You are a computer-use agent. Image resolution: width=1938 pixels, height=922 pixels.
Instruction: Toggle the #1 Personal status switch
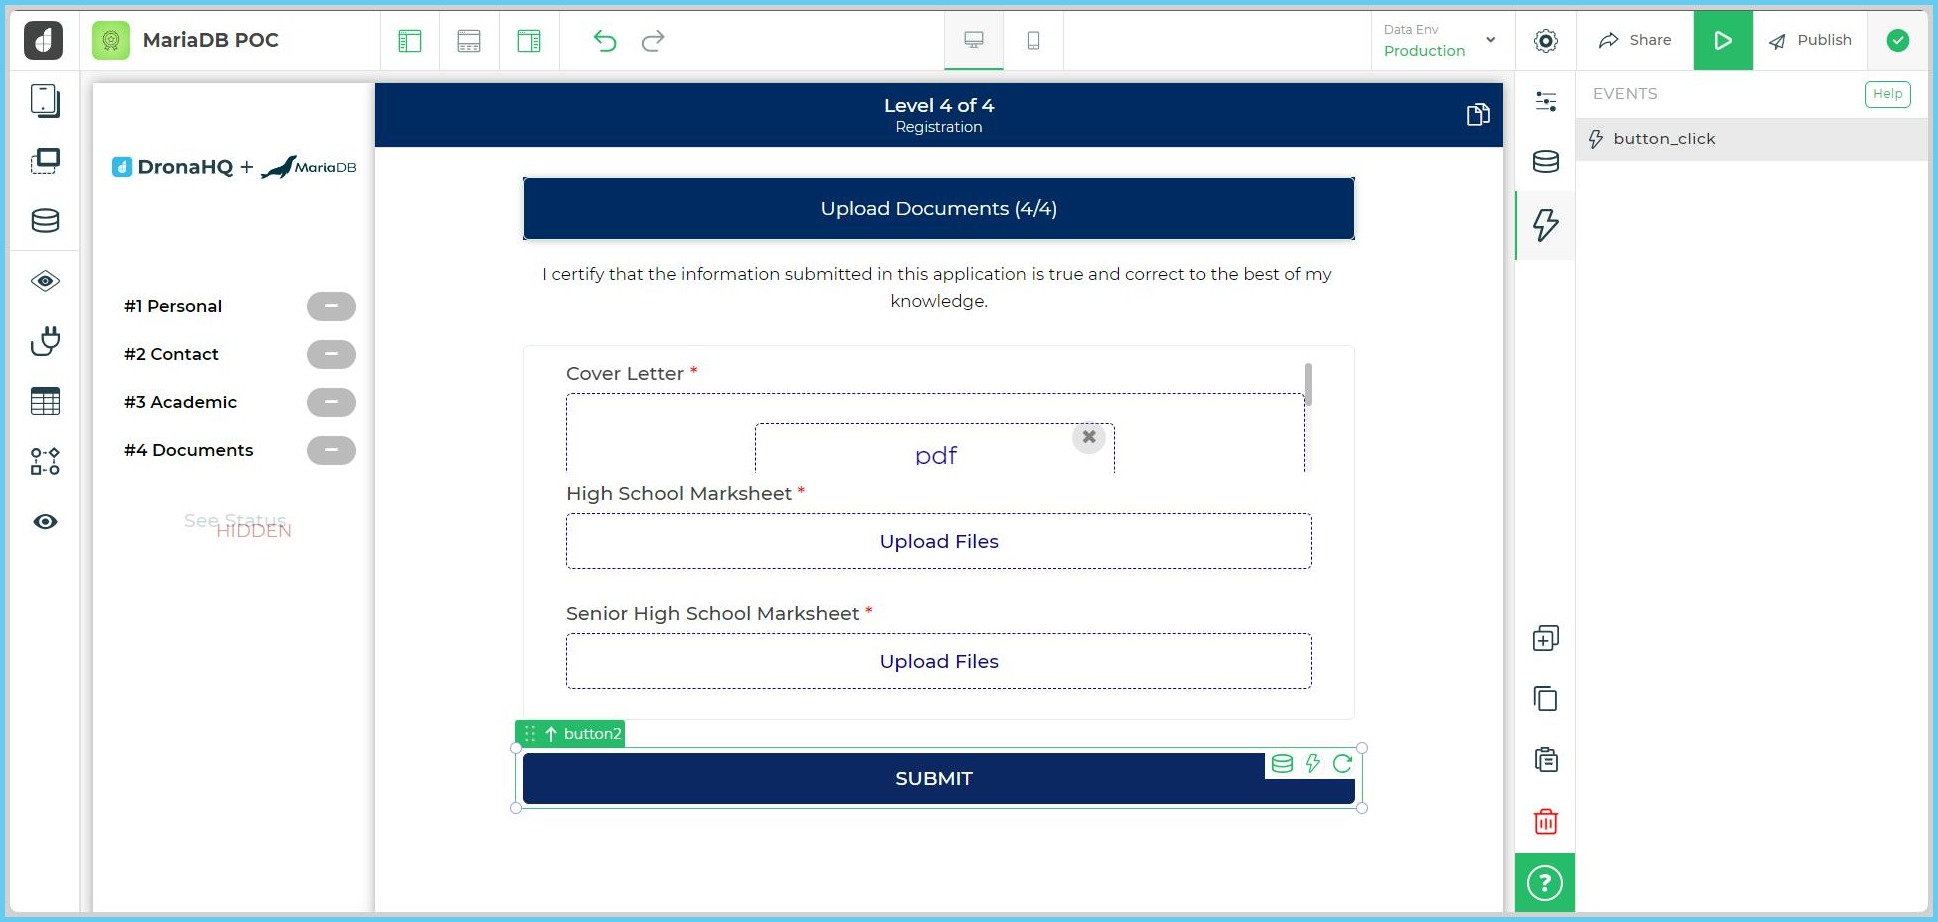click(x=331, y=306)
